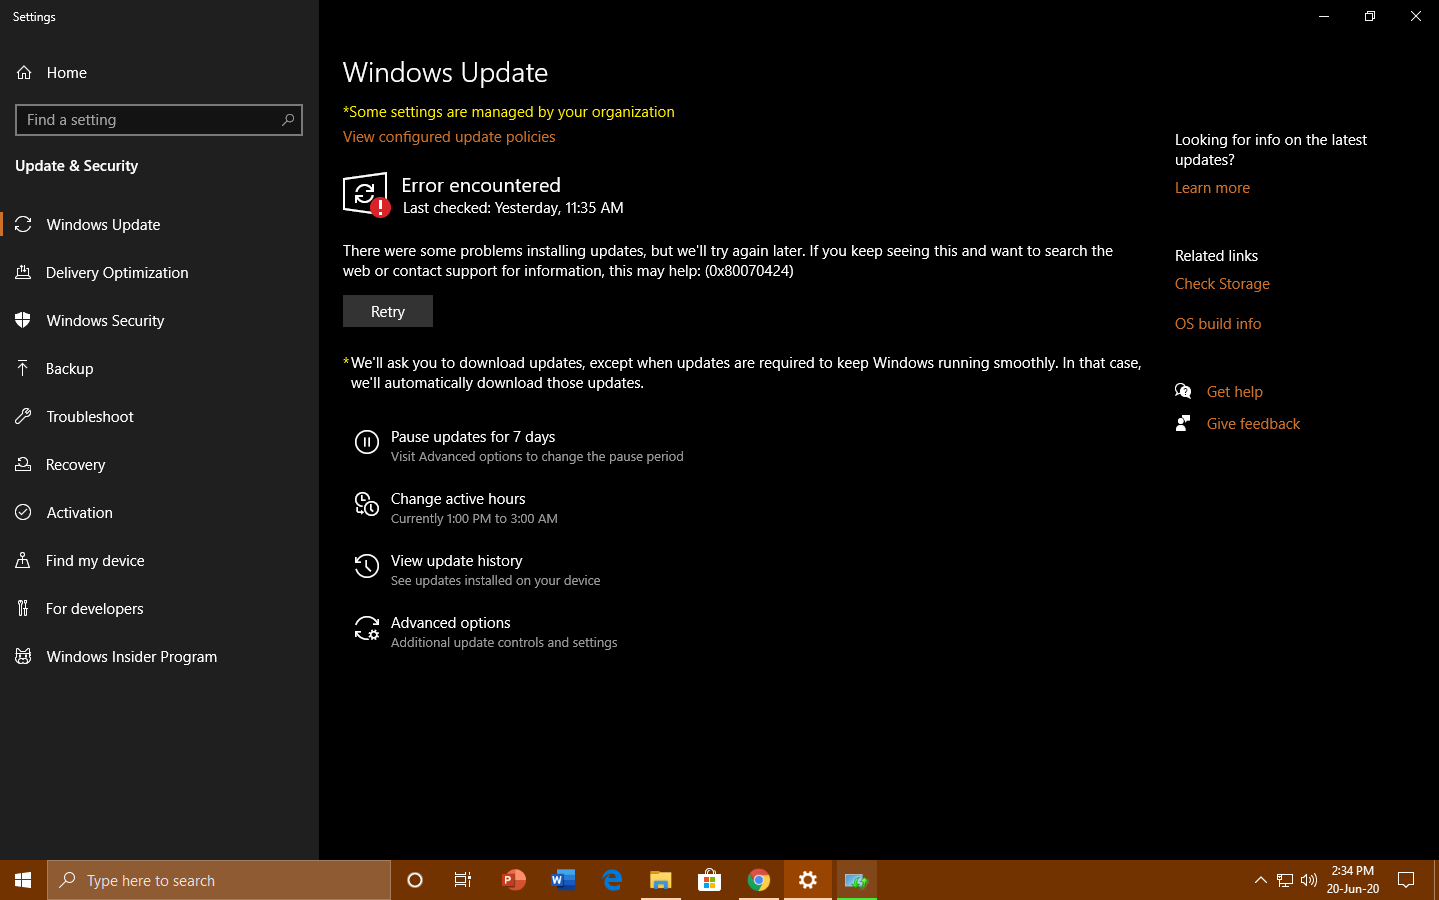The width and height of the screenshot is (1439, 900).
Task: Click the Retry button
Action: [388, 311]
